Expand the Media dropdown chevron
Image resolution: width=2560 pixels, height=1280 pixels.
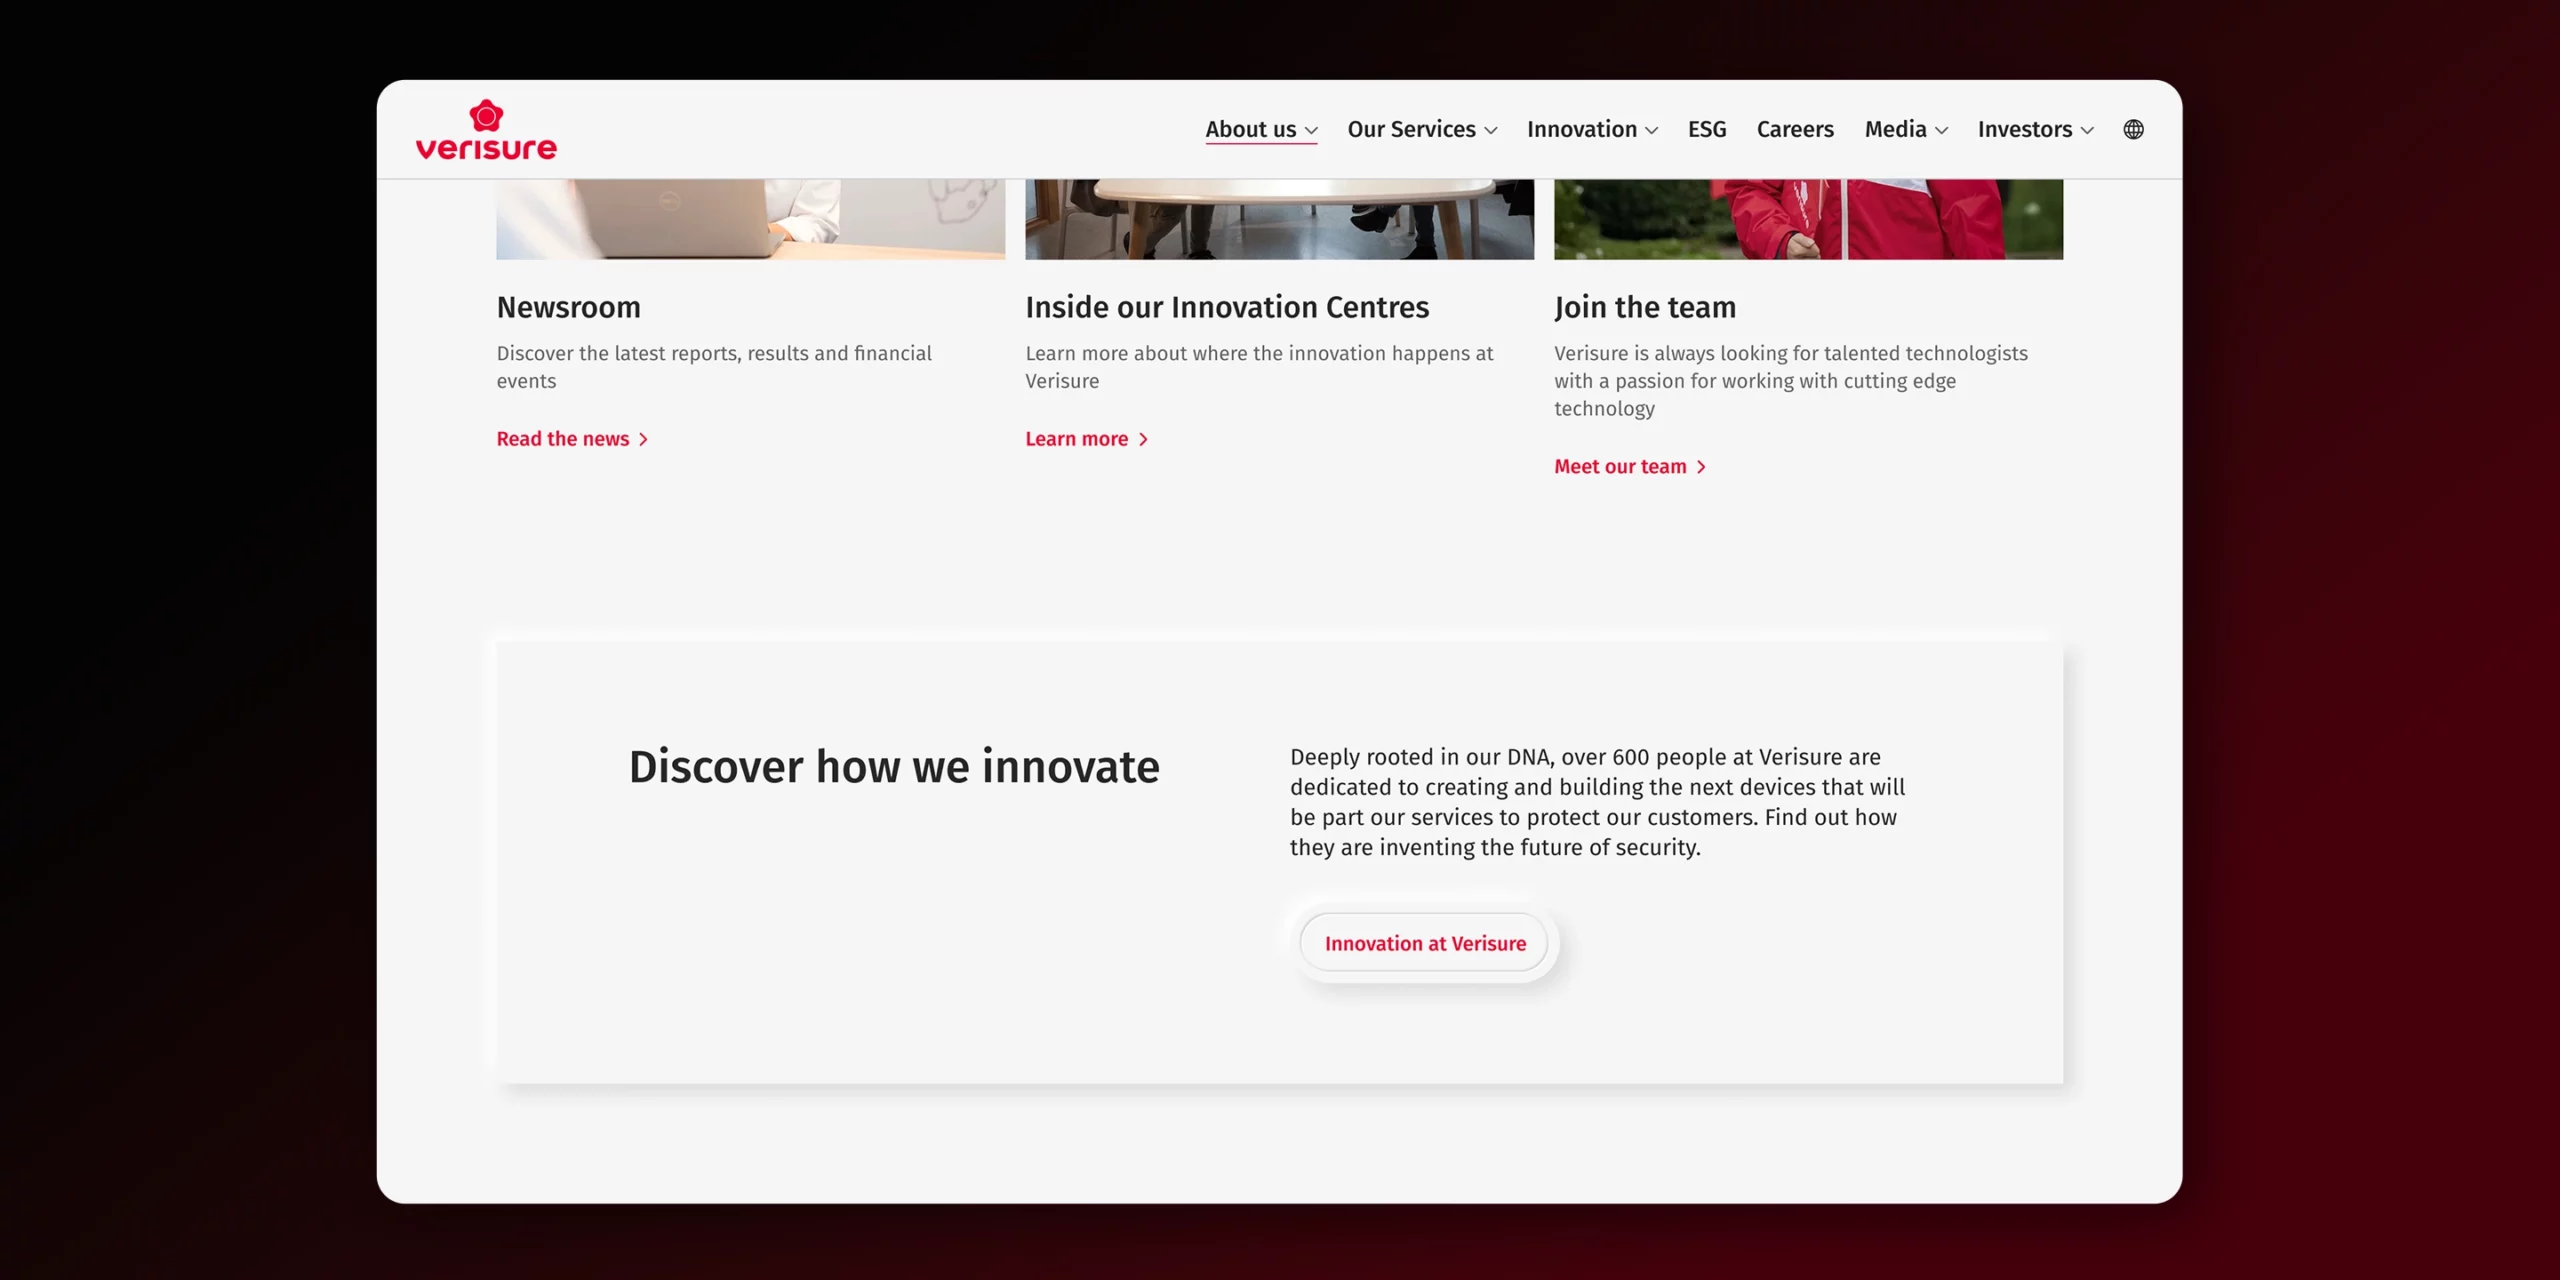point(1942,131)
